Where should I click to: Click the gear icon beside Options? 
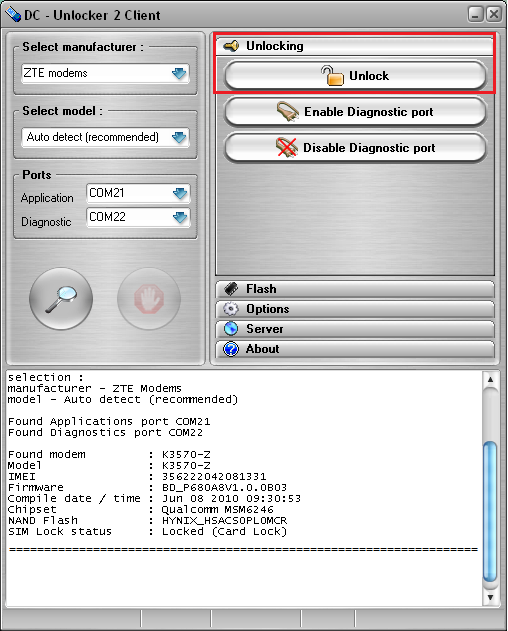coord(231,309)
